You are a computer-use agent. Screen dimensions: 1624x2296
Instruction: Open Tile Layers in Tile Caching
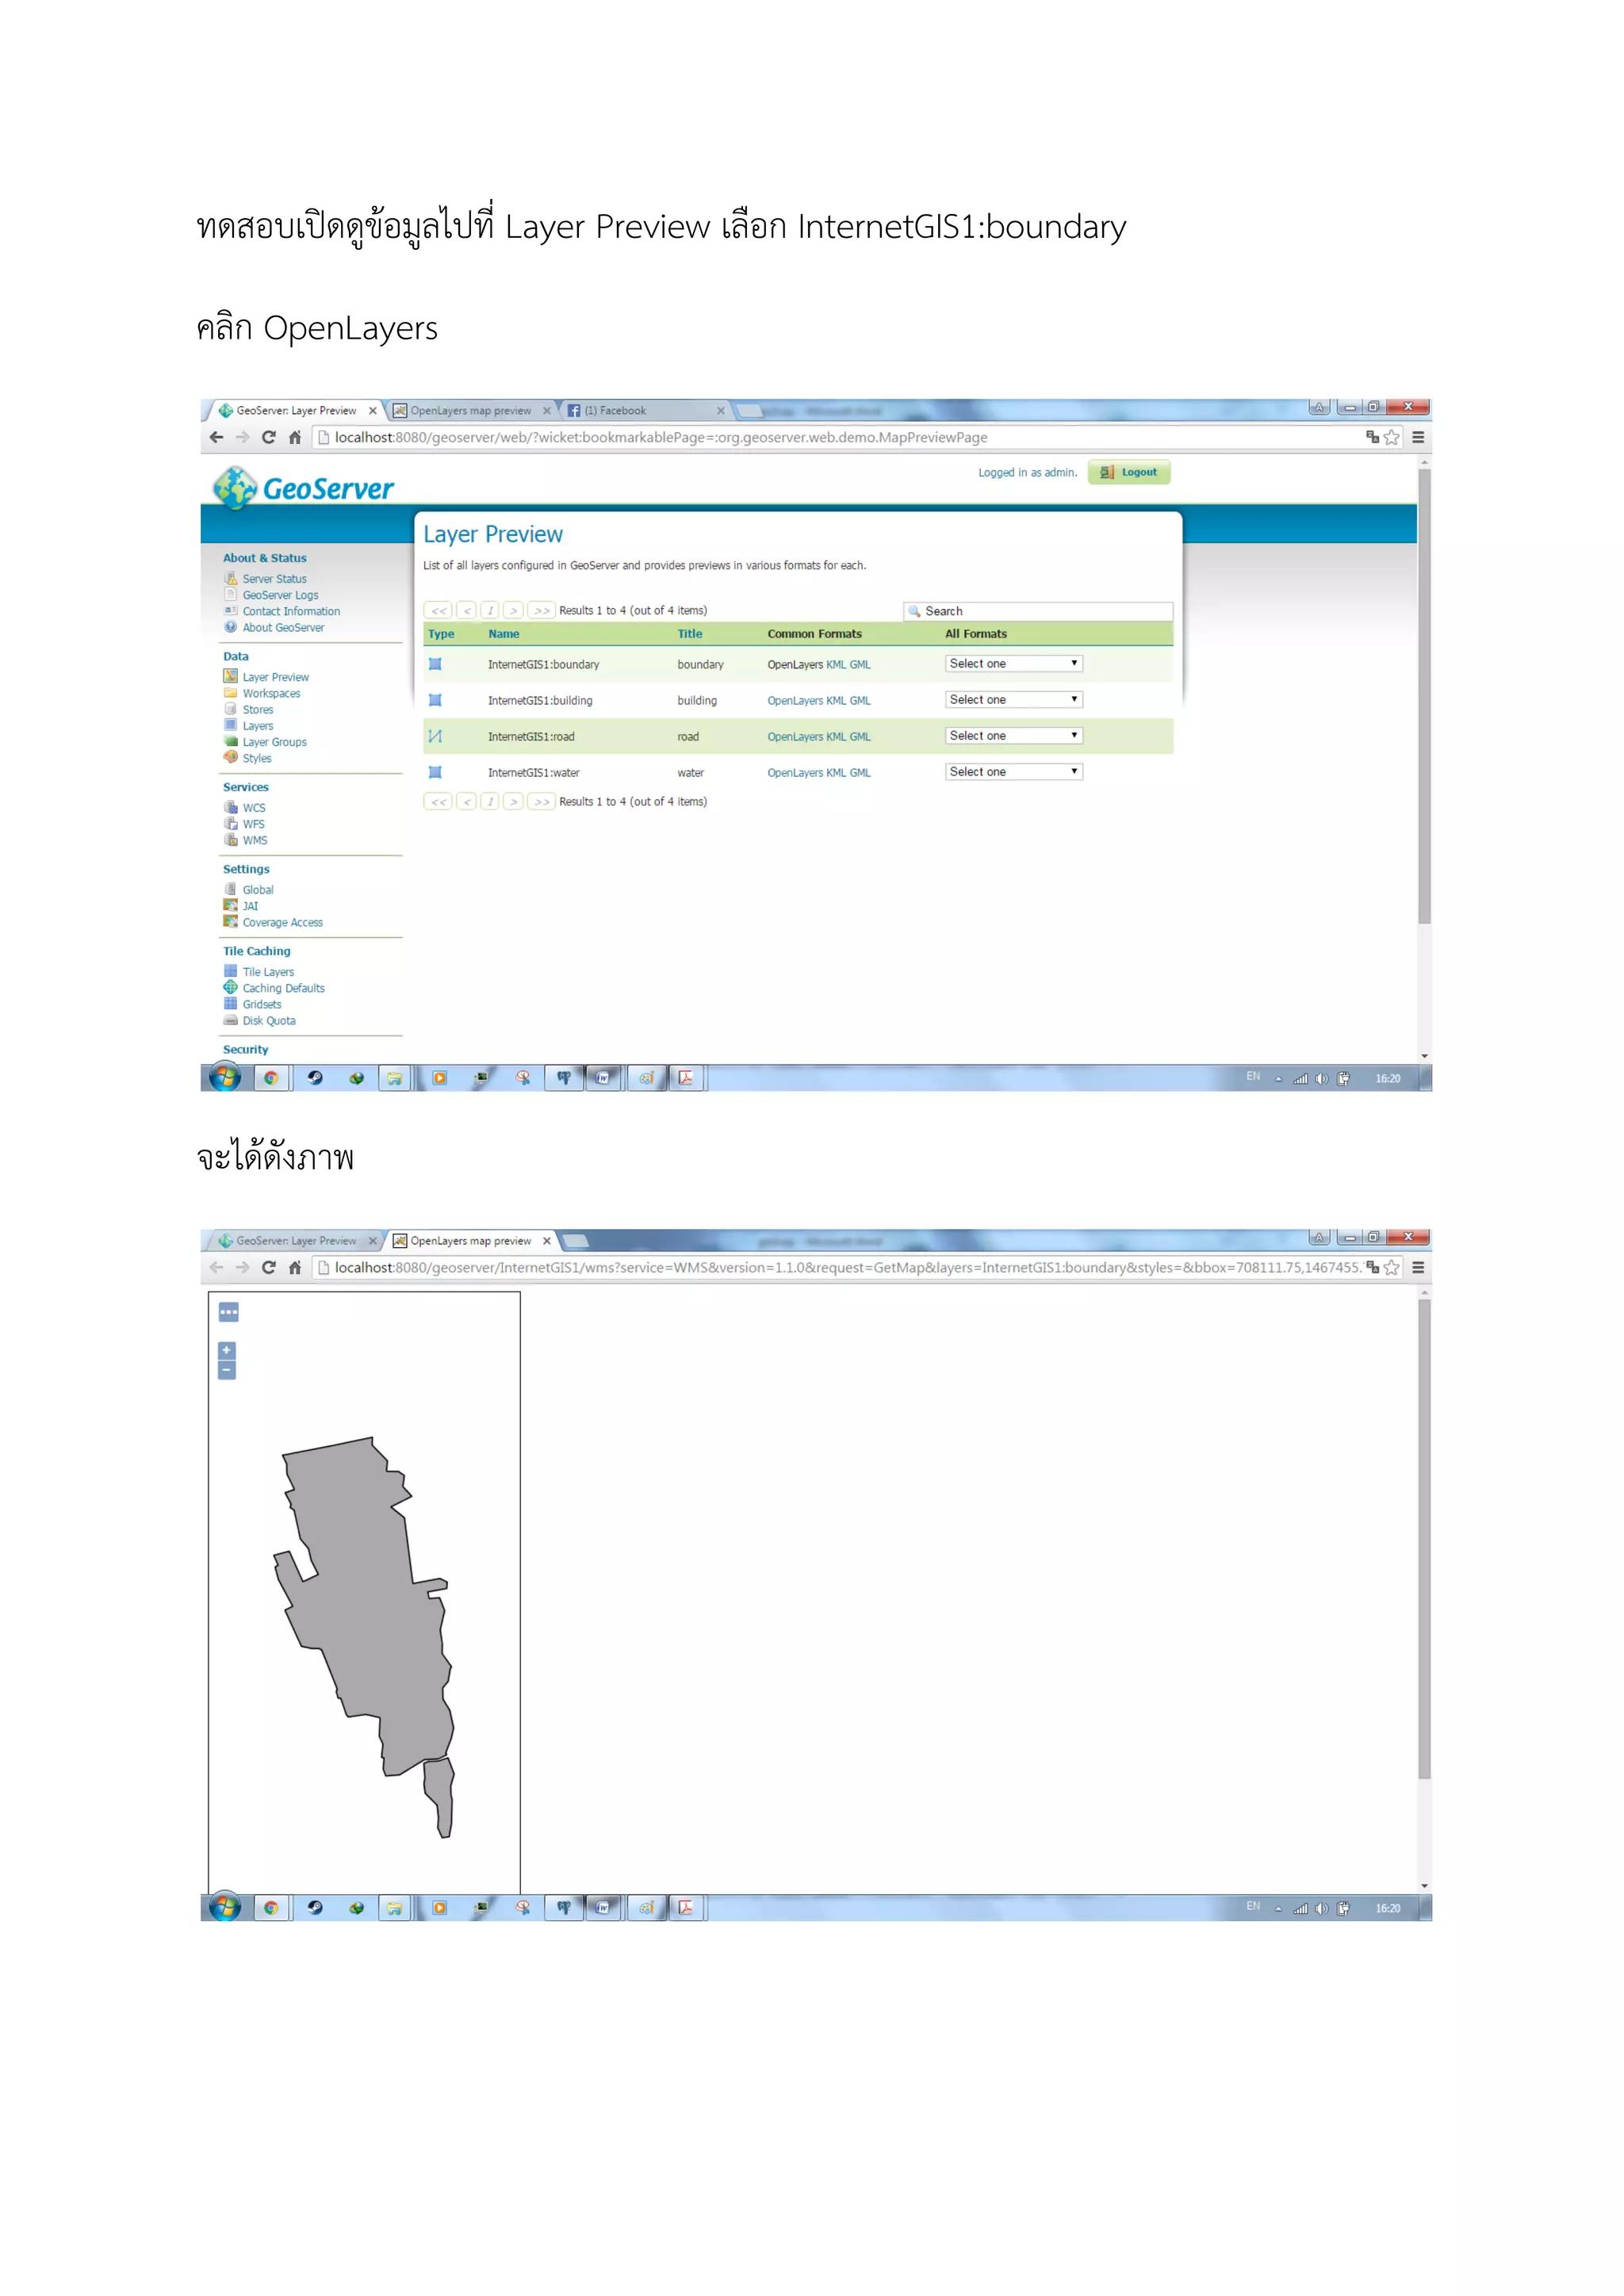[268, 972]
